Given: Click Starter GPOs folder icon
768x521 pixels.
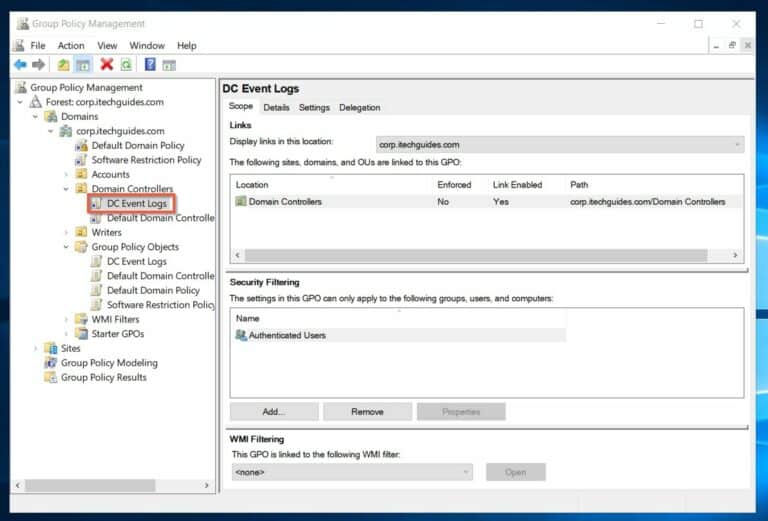Looking at the screenshot, I should click(81, 333).
